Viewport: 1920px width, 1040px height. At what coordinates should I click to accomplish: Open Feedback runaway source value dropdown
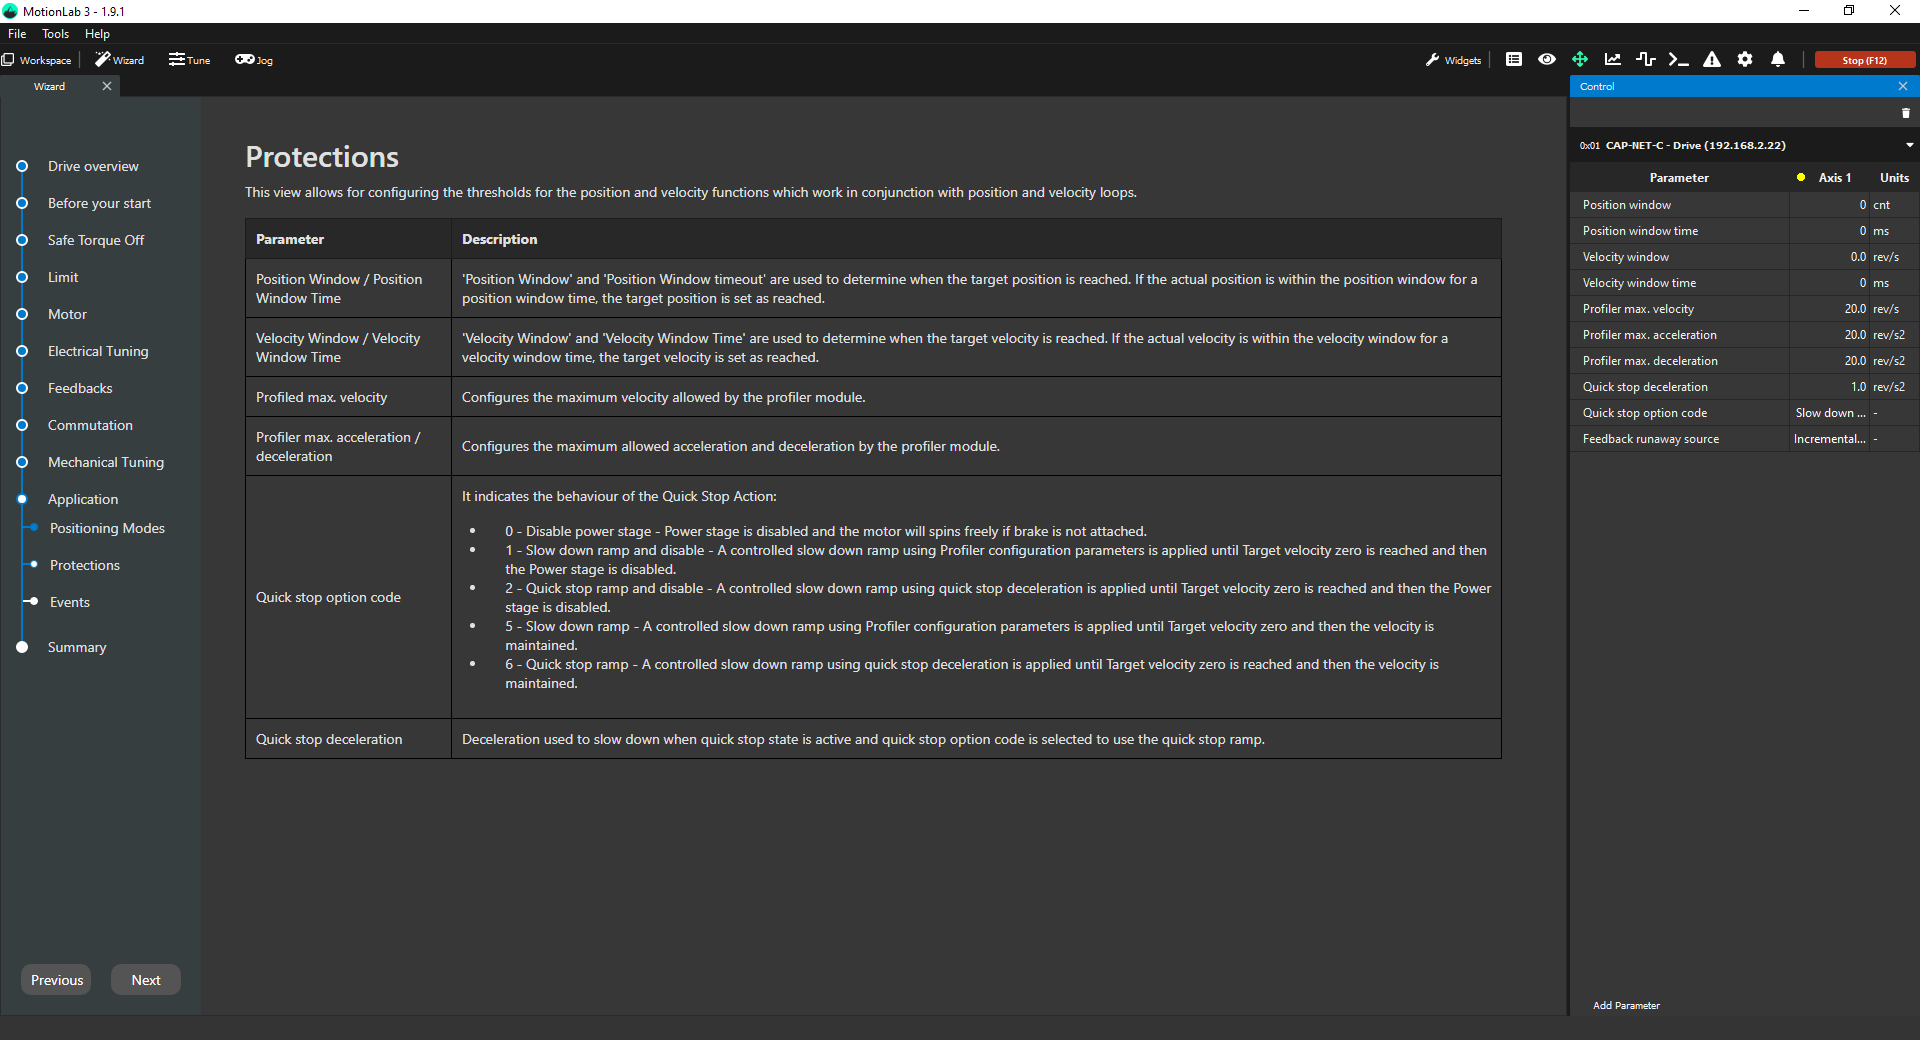(x=1829, y=439)
